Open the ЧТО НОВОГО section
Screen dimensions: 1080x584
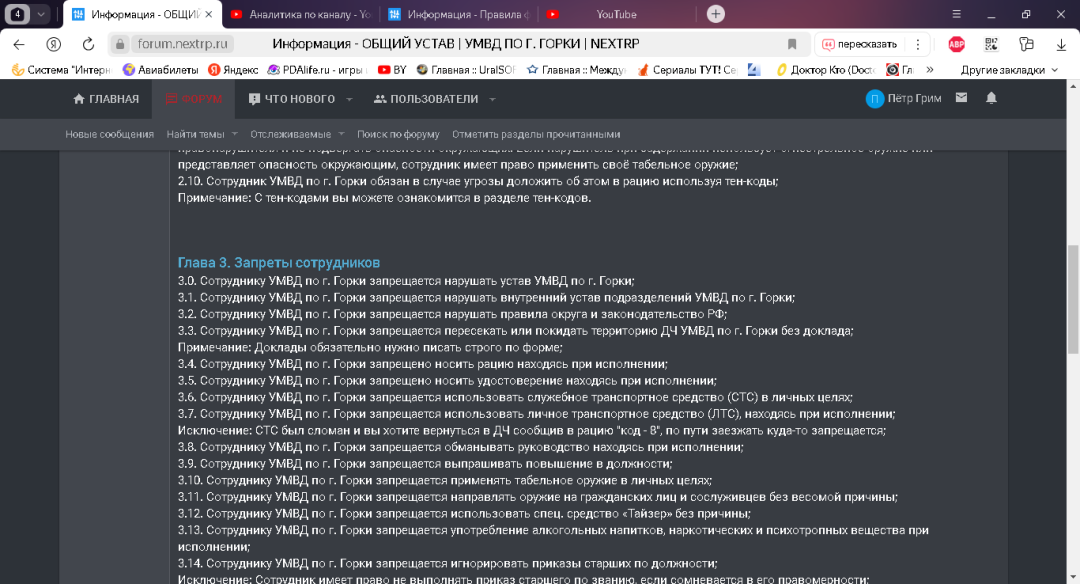291,98
